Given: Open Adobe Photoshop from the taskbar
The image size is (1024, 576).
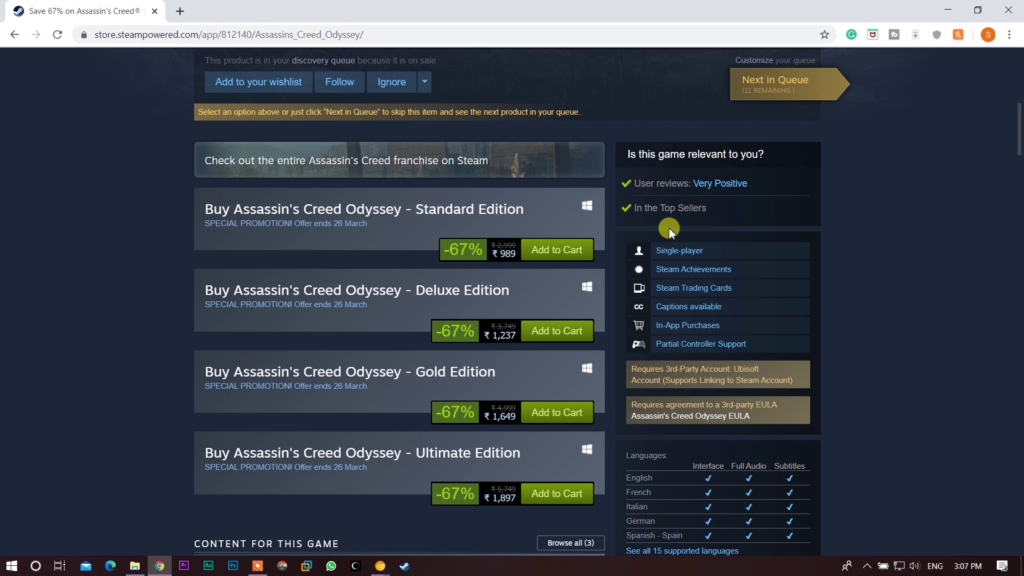Looking at the screenshot, I should pyautogui.click(x=233, y=566).
